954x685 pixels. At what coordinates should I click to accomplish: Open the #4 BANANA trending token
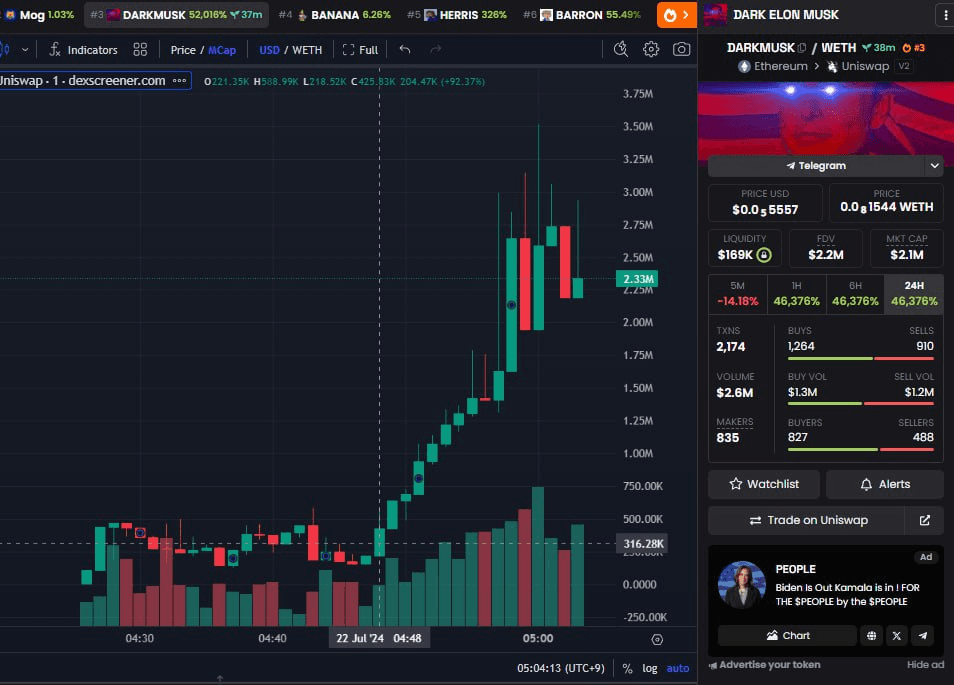(x=335, y=15)
